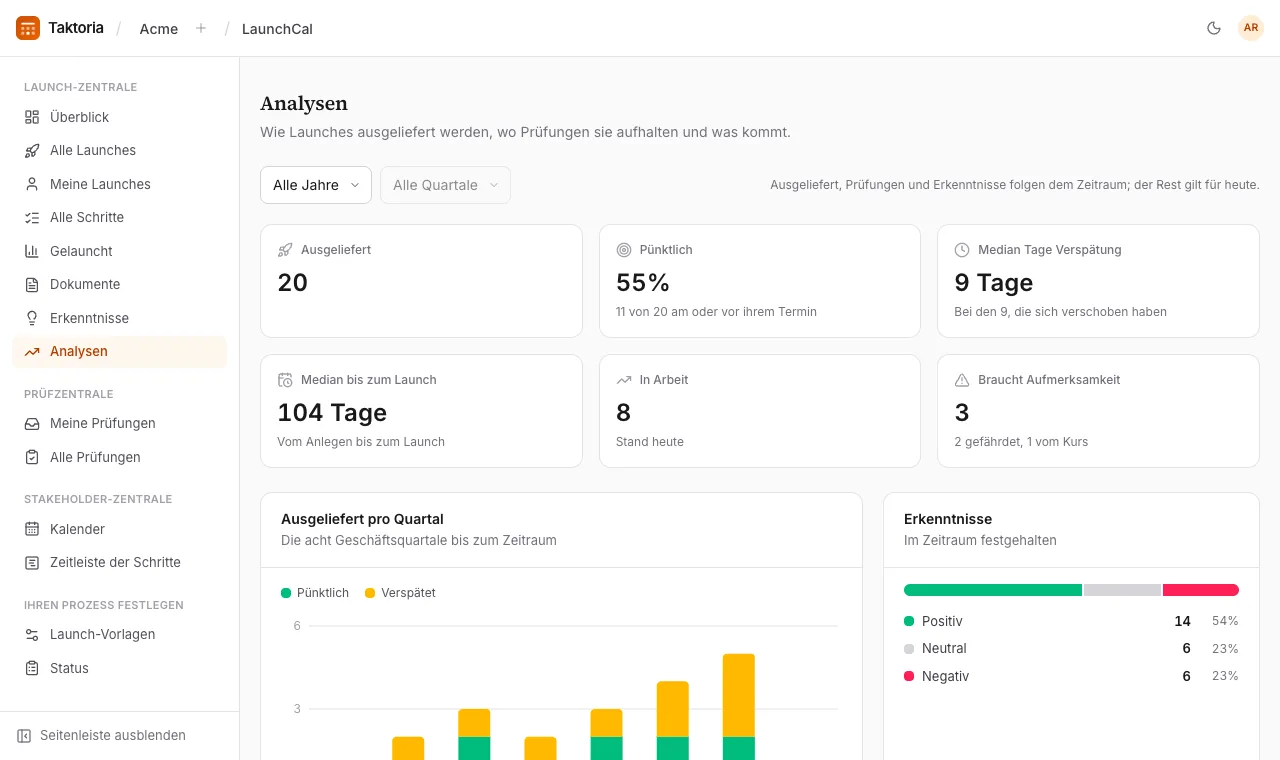The width and height of the screenshot is (1280, 760).
Task: Click the "104 Tage" value
Action: coord(332,412)
